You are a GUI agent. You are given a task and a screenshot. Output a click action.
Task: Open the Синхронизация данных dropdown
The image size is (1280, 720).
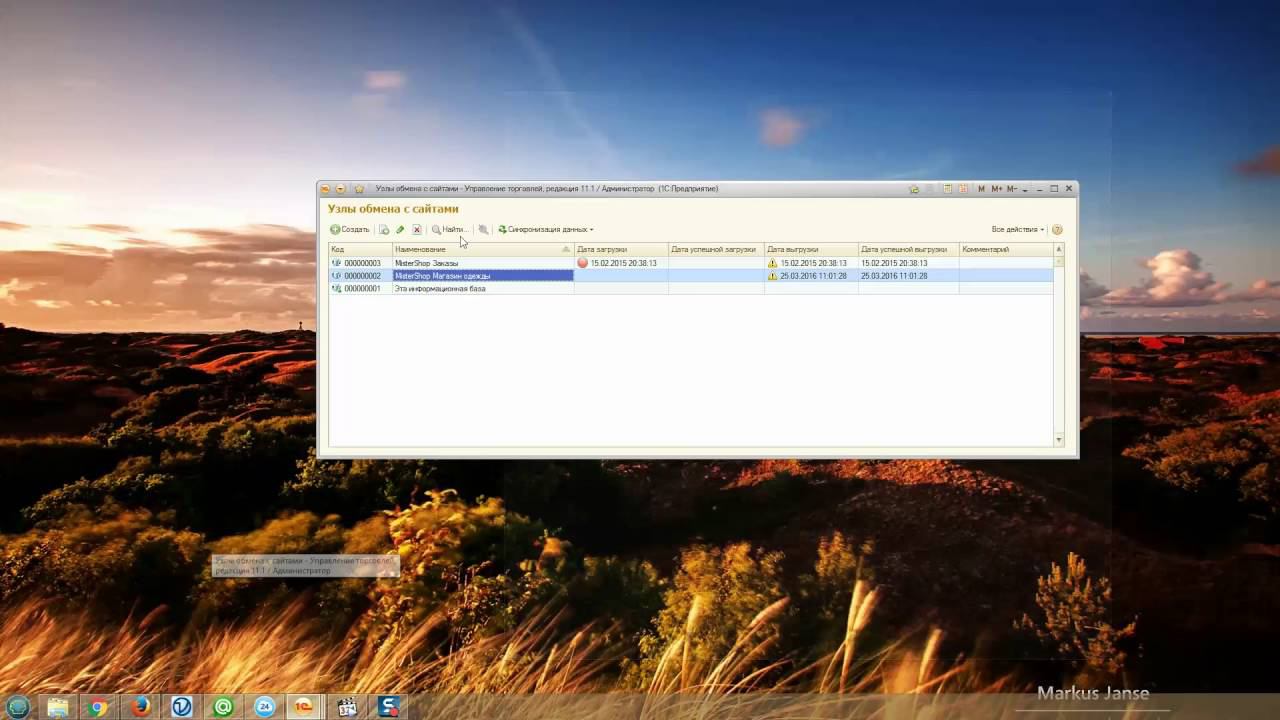pos(545,229)
